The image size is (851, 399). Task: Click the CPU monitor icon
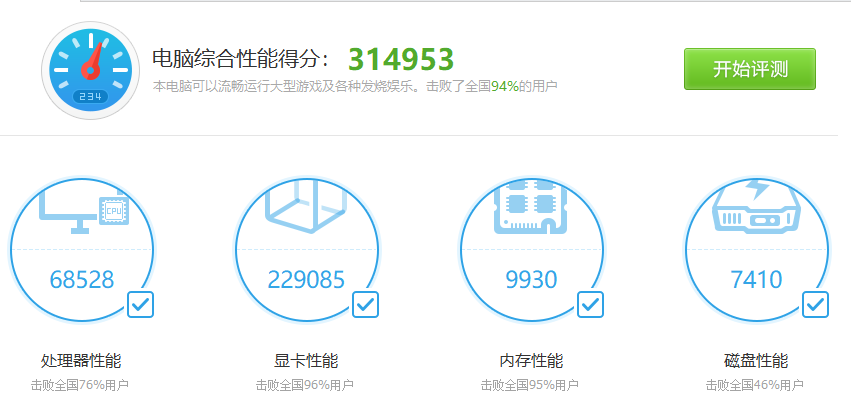[x=84, y=212]
